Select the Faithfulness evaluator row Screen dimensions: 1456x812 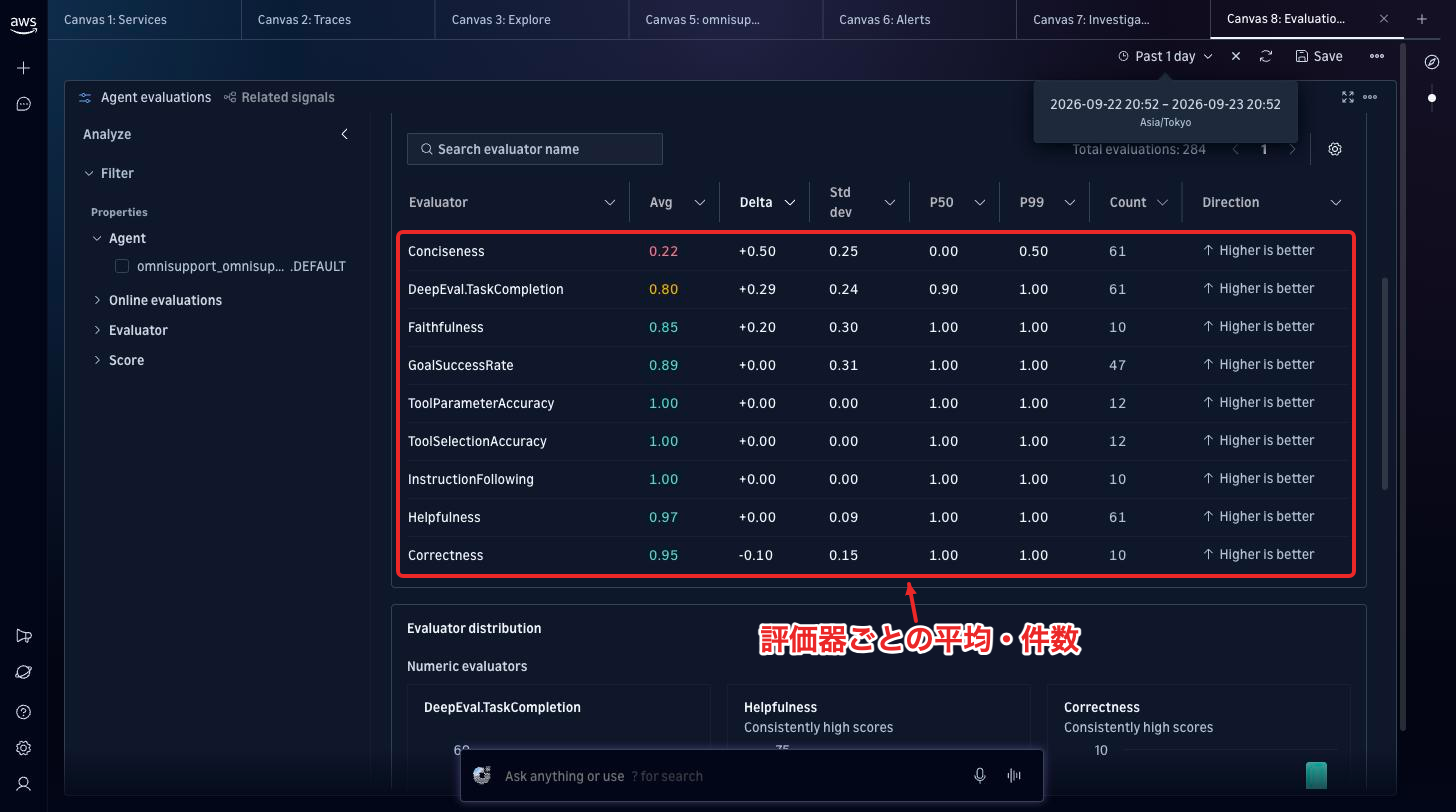click(876, 327)
